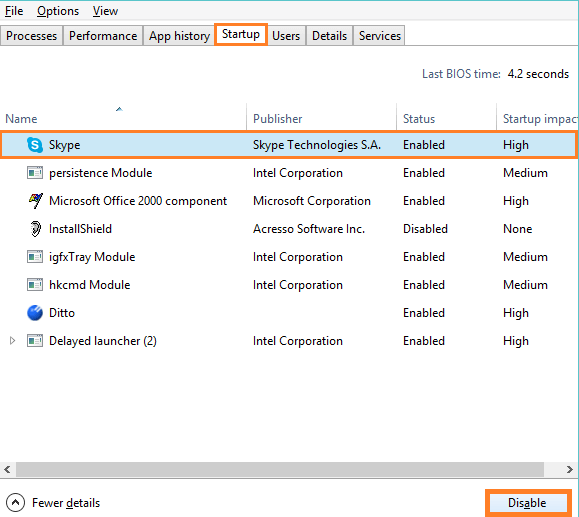The image size is (579, 517).
Task: Collapse view with the Fewer details chevron
Action: coord(16,503)
